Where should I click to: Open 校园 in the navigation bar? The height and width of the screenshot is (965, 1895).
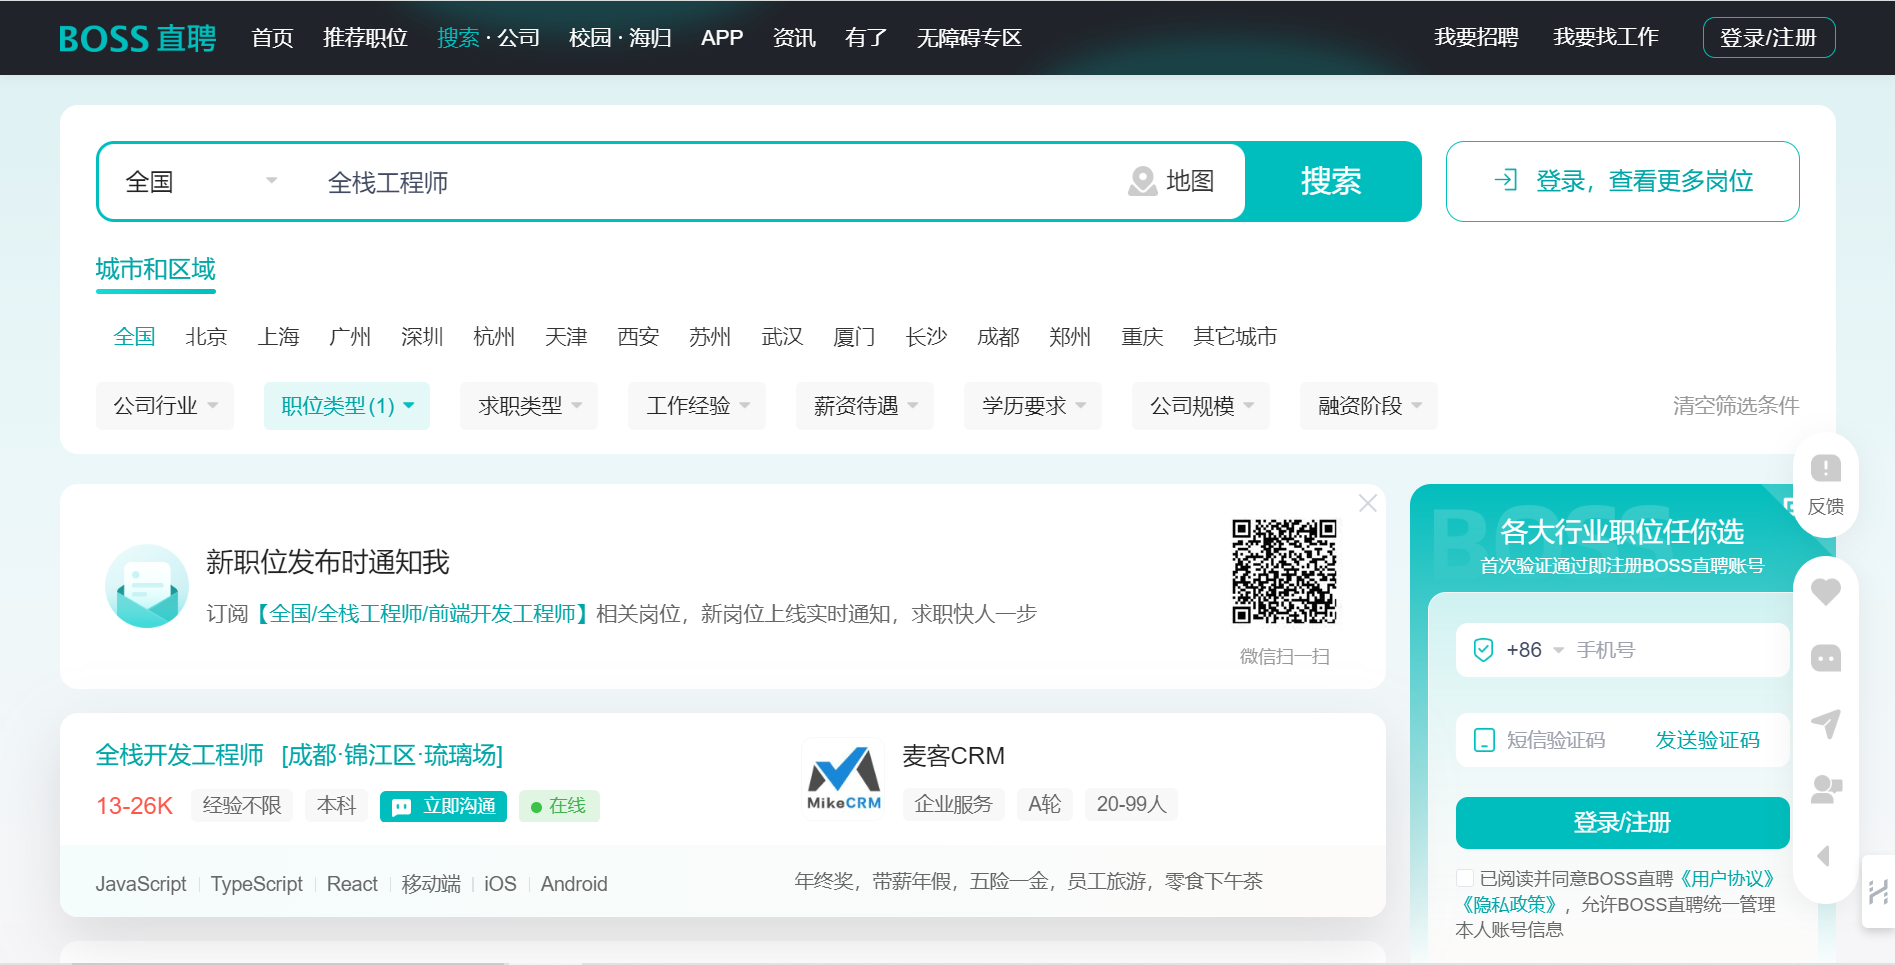pyautogui.click(x=590, y=38)
